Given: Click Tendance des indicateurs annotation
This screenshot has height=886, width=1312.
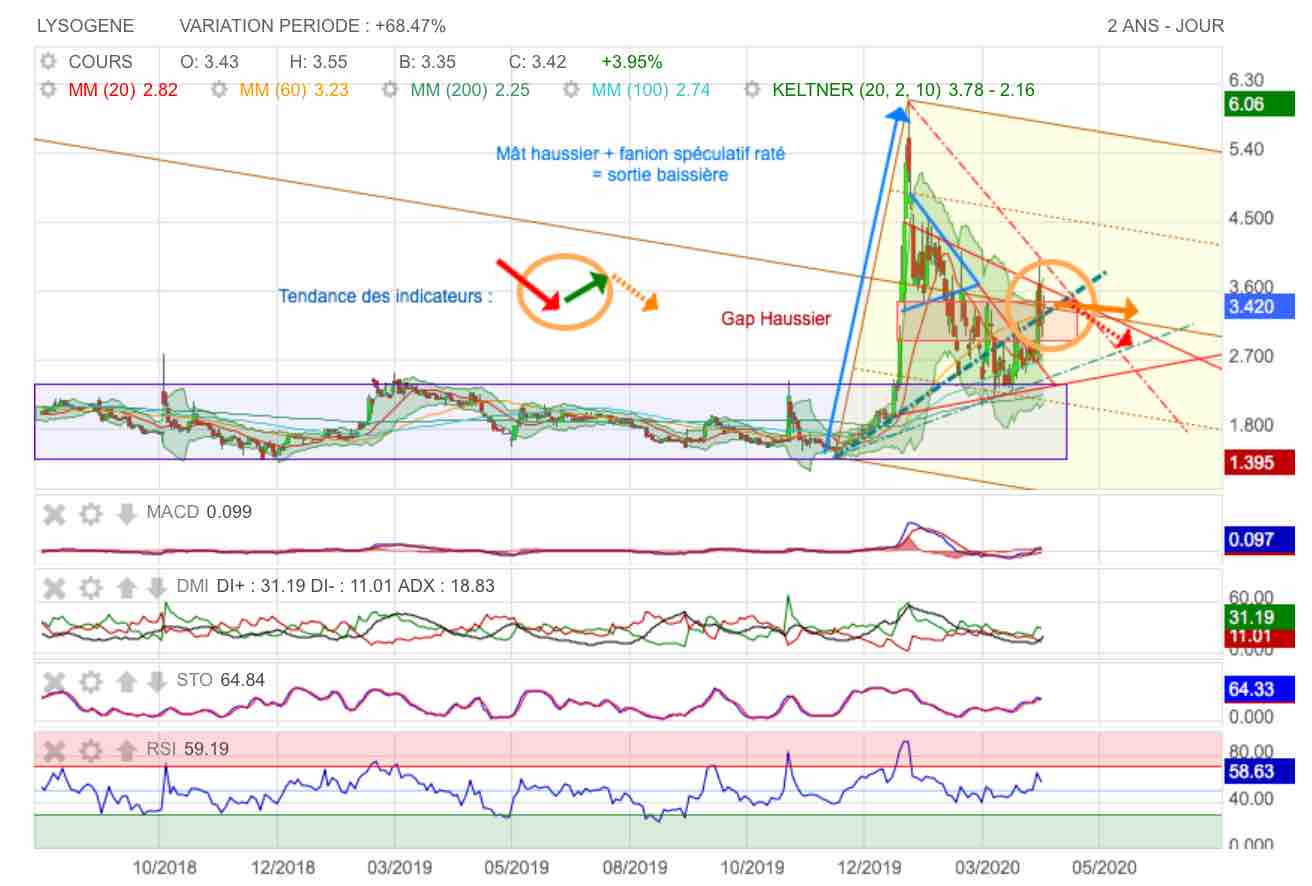Looking at the screenshot, I should [385, 296].
